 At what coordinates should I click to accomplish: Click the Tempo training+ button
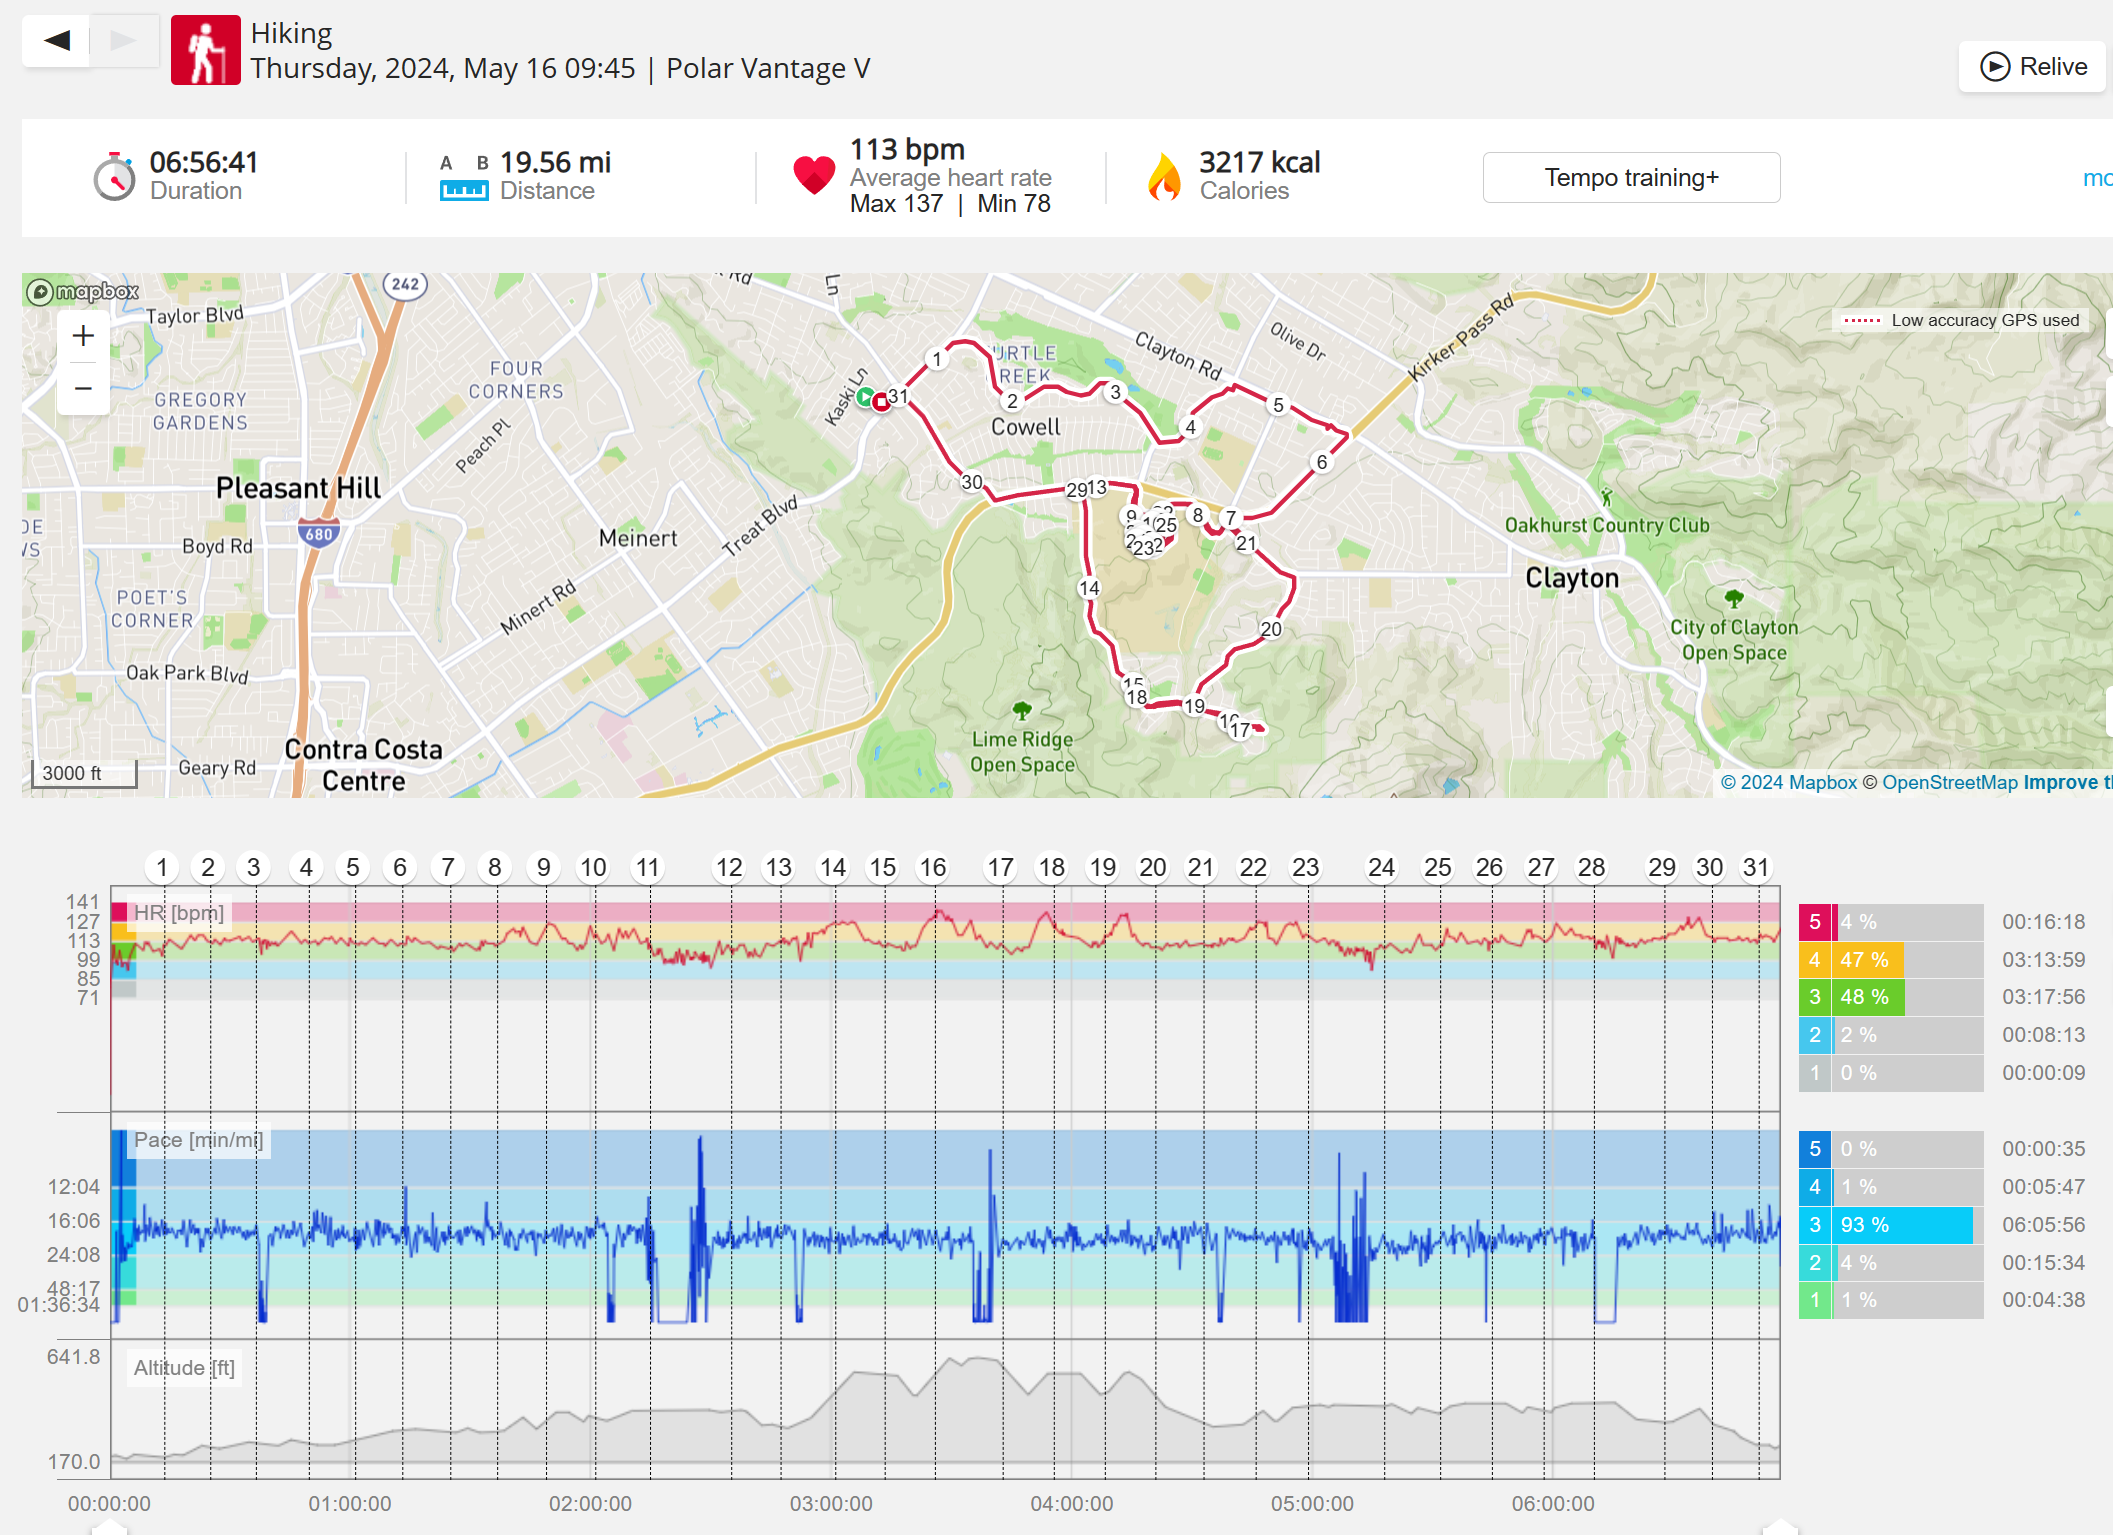pos(1631,178)
